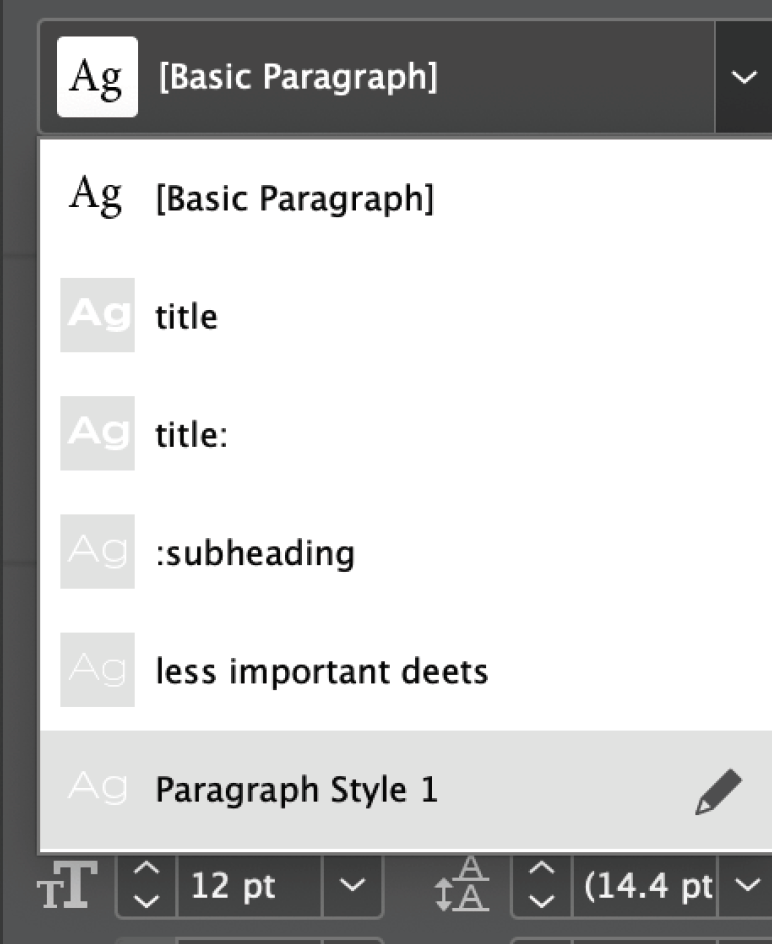Click the Ag preview thumbnail beside 'title'
The image size is (772, 944).
(x=97, y=315)
